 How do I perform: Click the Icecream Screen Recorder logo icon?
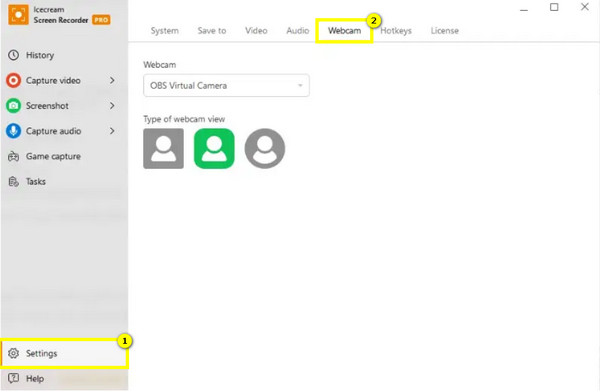pos(18,15)
